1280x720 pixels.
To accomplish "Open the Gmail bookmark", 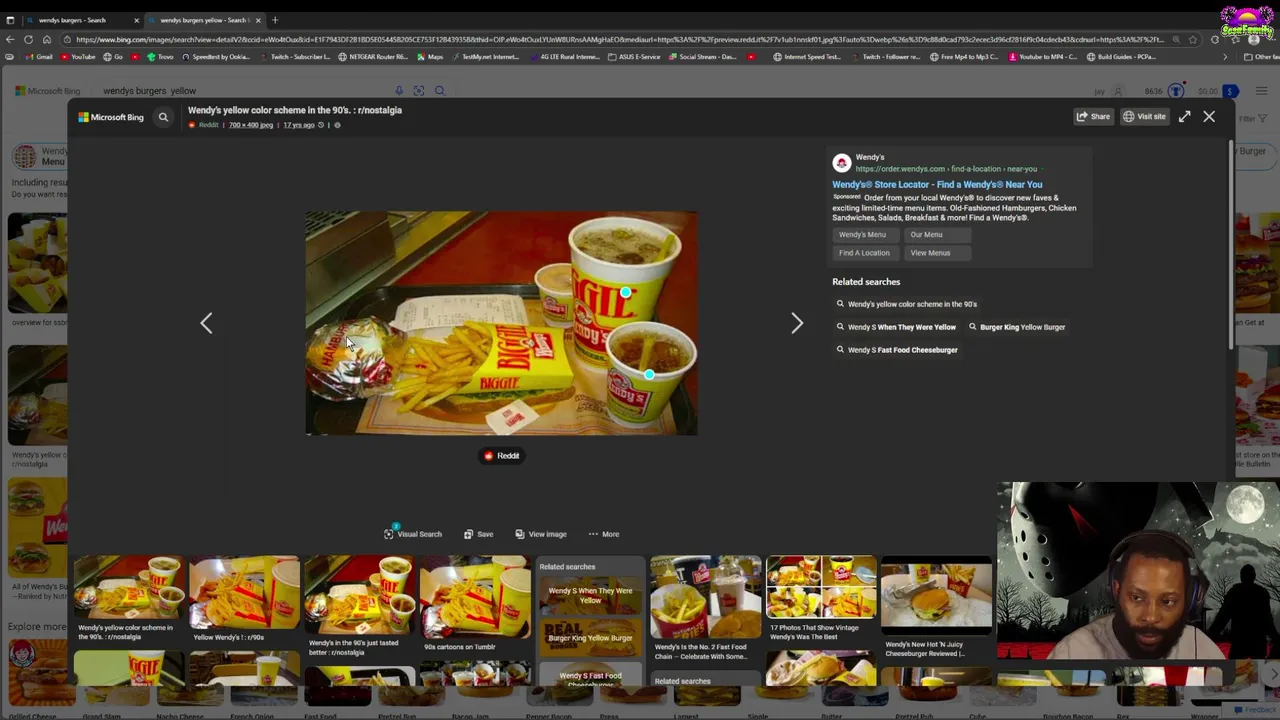I will (x=40, y=57).
